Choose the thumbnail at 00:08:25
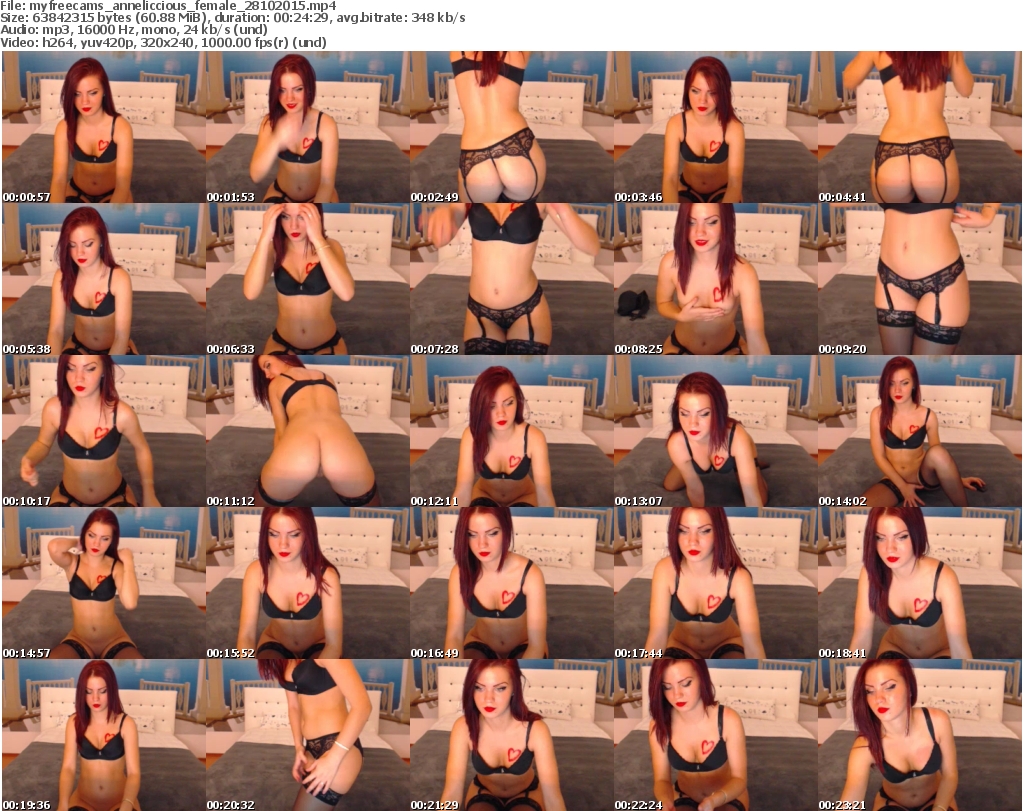The width and height of the screenshot is (1024, 811). [715, 279]
